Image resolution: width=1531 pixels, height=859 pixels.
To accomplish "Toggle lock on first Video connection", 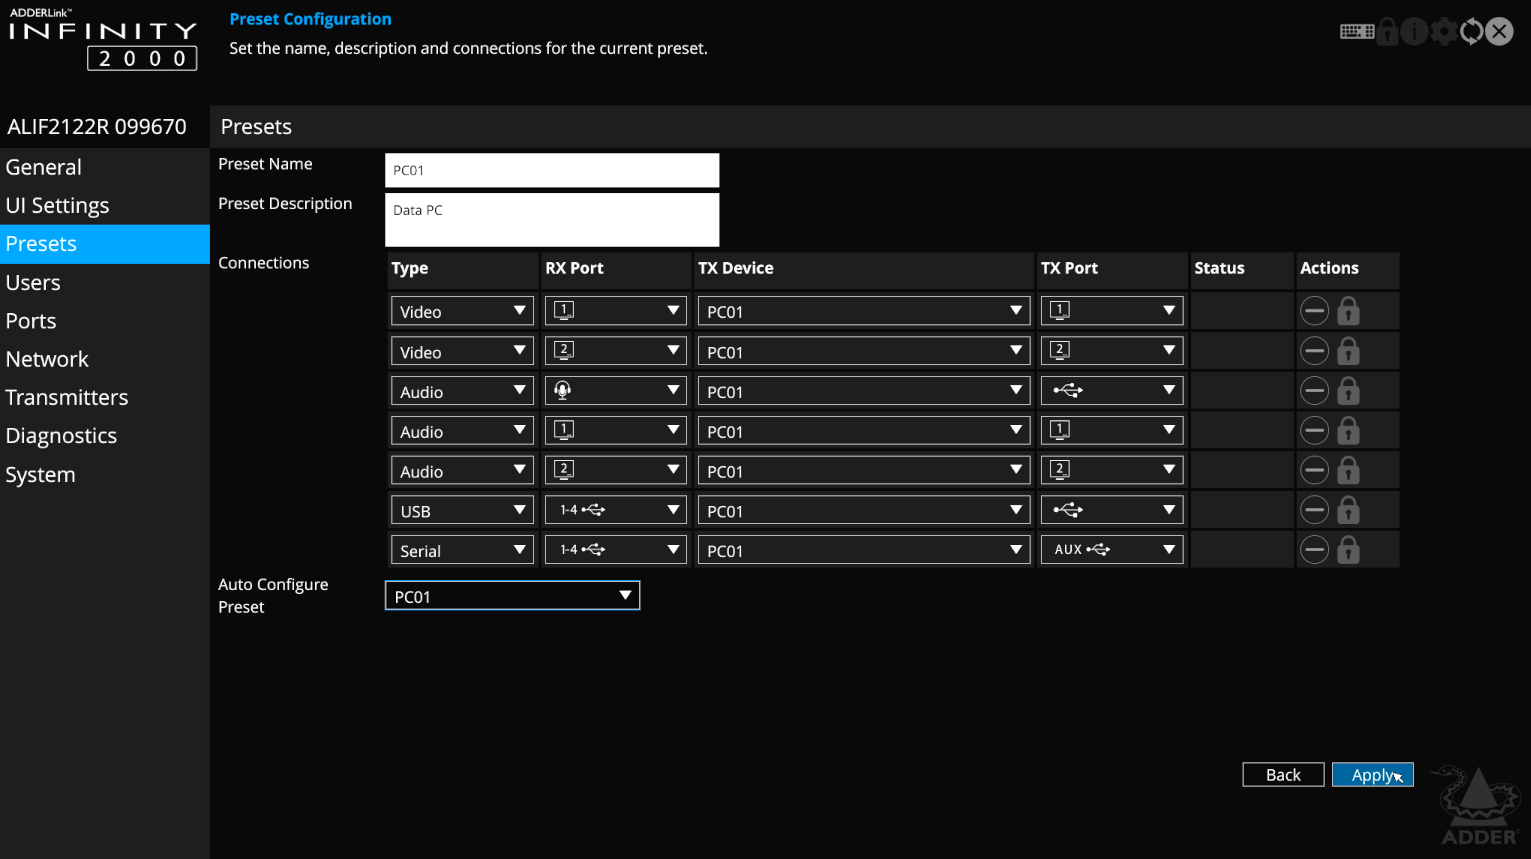I will click(1348, 311).
